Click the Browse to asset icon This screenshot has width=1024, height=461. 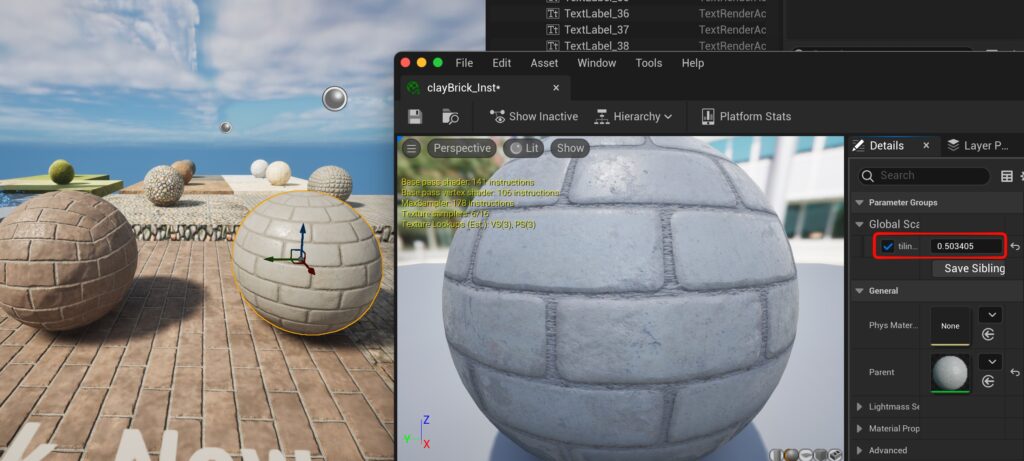(451, 117)
